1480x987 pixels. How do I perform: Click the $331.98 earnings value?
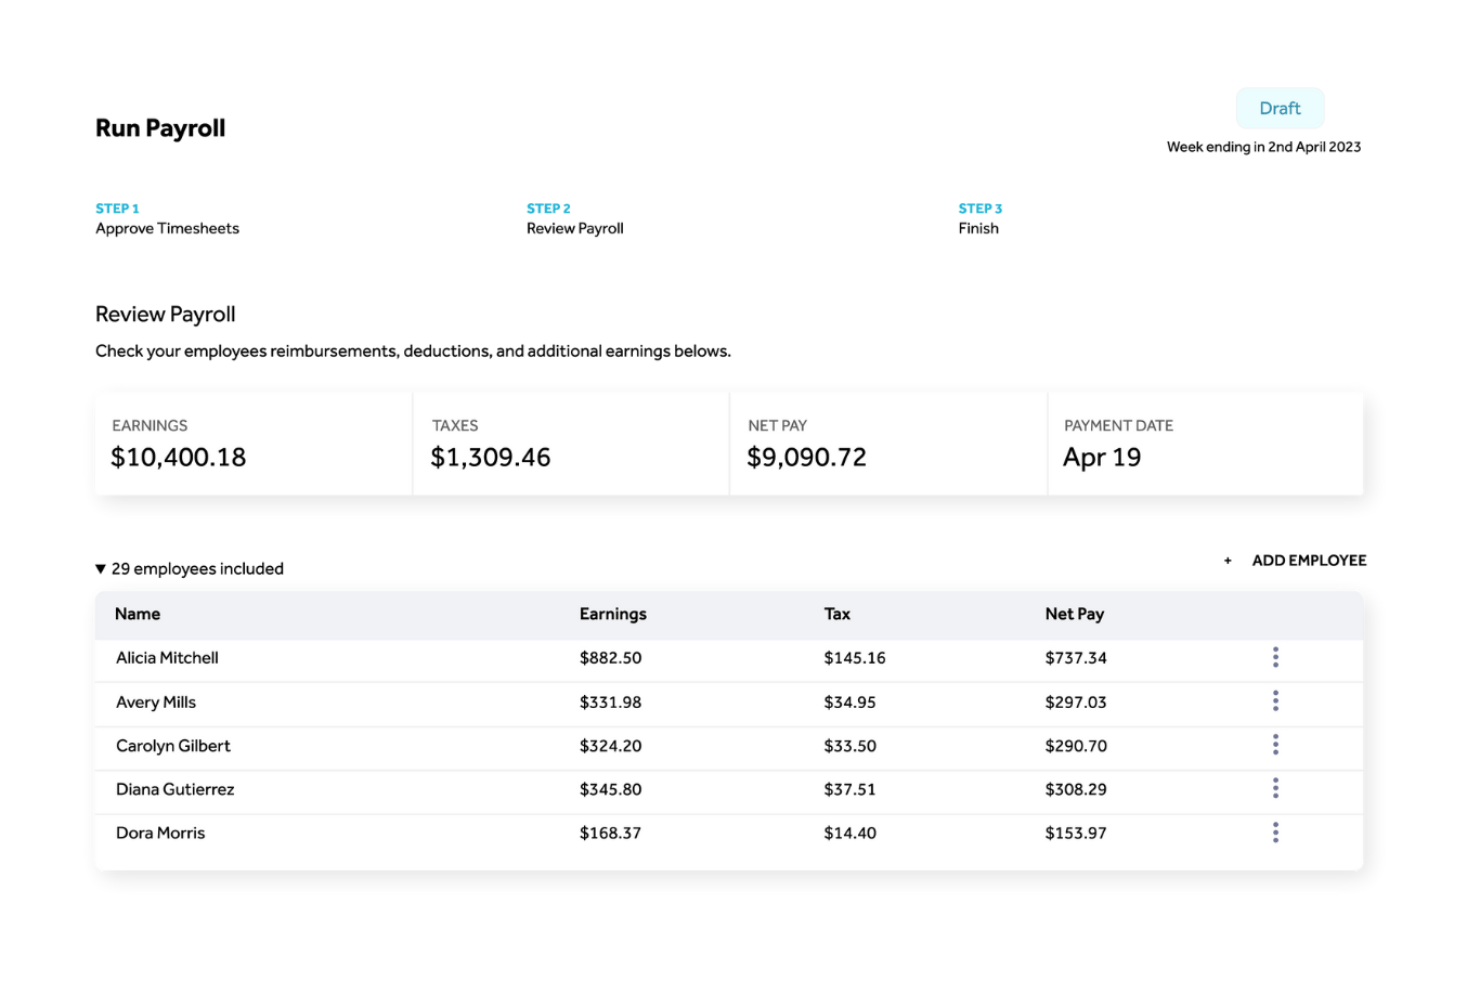coord(610,702)
